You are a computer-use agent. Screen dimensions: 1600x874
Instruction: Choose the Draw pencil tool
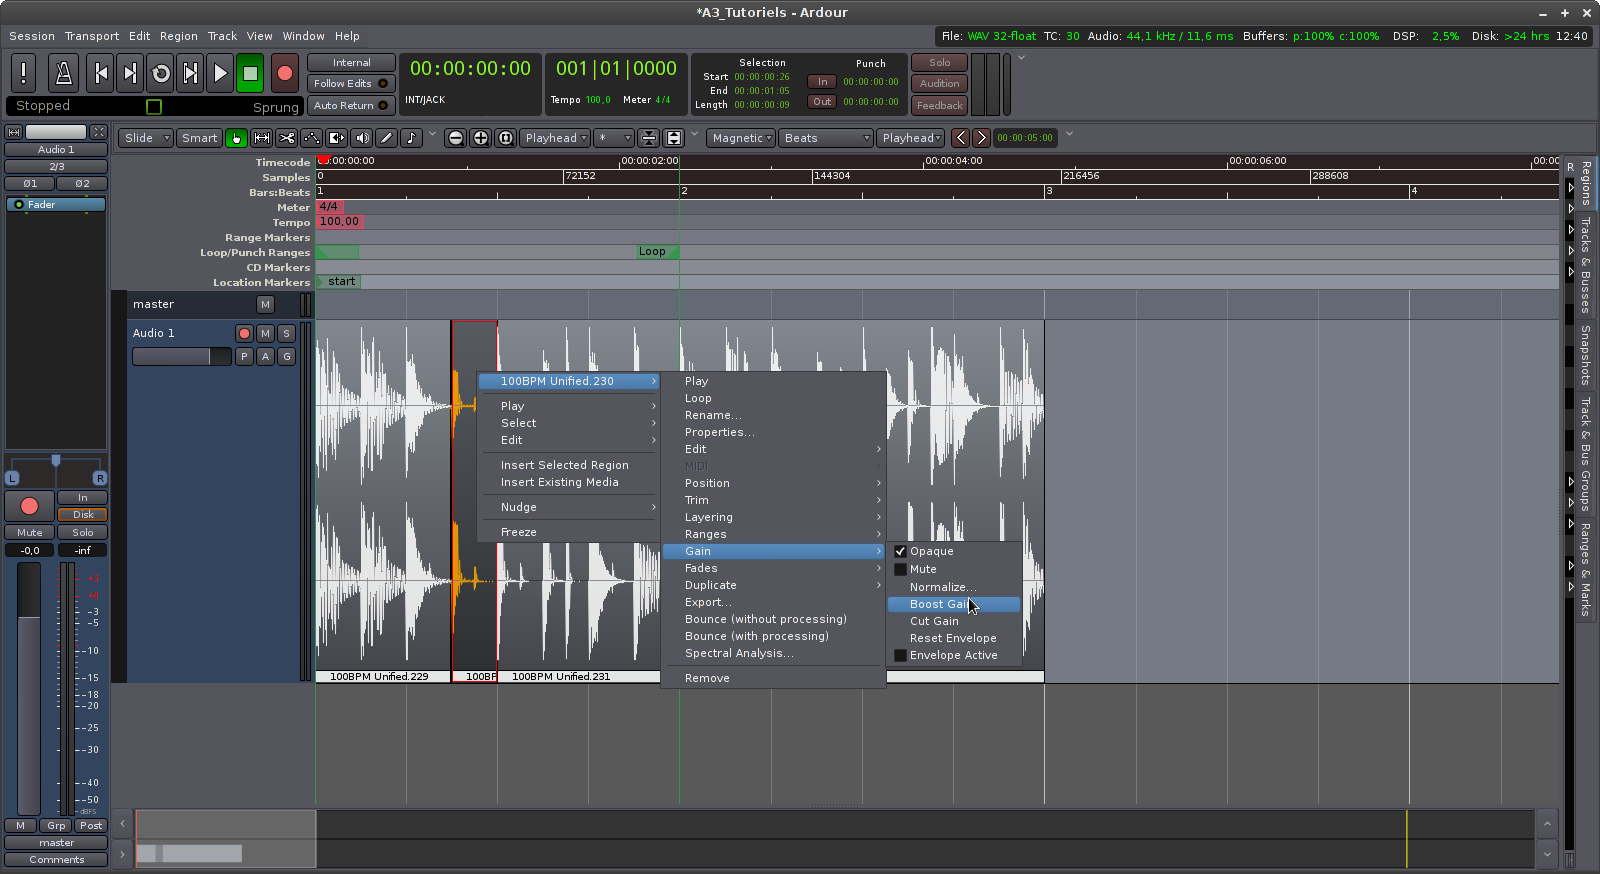[386, 138]
